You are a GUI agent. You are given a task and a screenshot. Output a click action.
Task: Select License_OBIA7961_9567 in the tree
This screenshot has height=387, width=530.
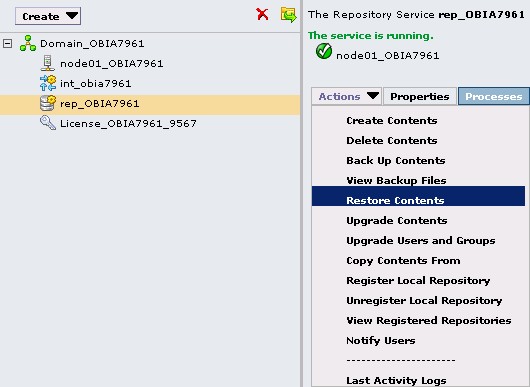[128, 123]
